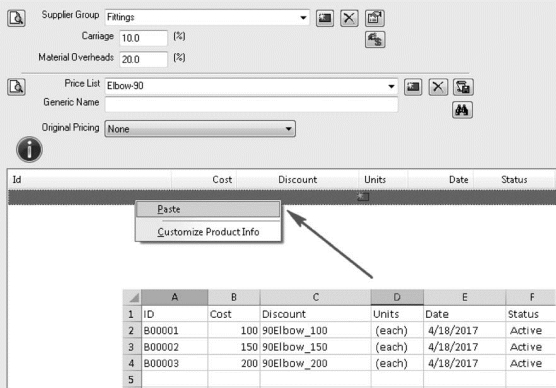The width and height of the screenshot is (556, 388).
Task: Click the Price List search icon
Action: (16, 87)
